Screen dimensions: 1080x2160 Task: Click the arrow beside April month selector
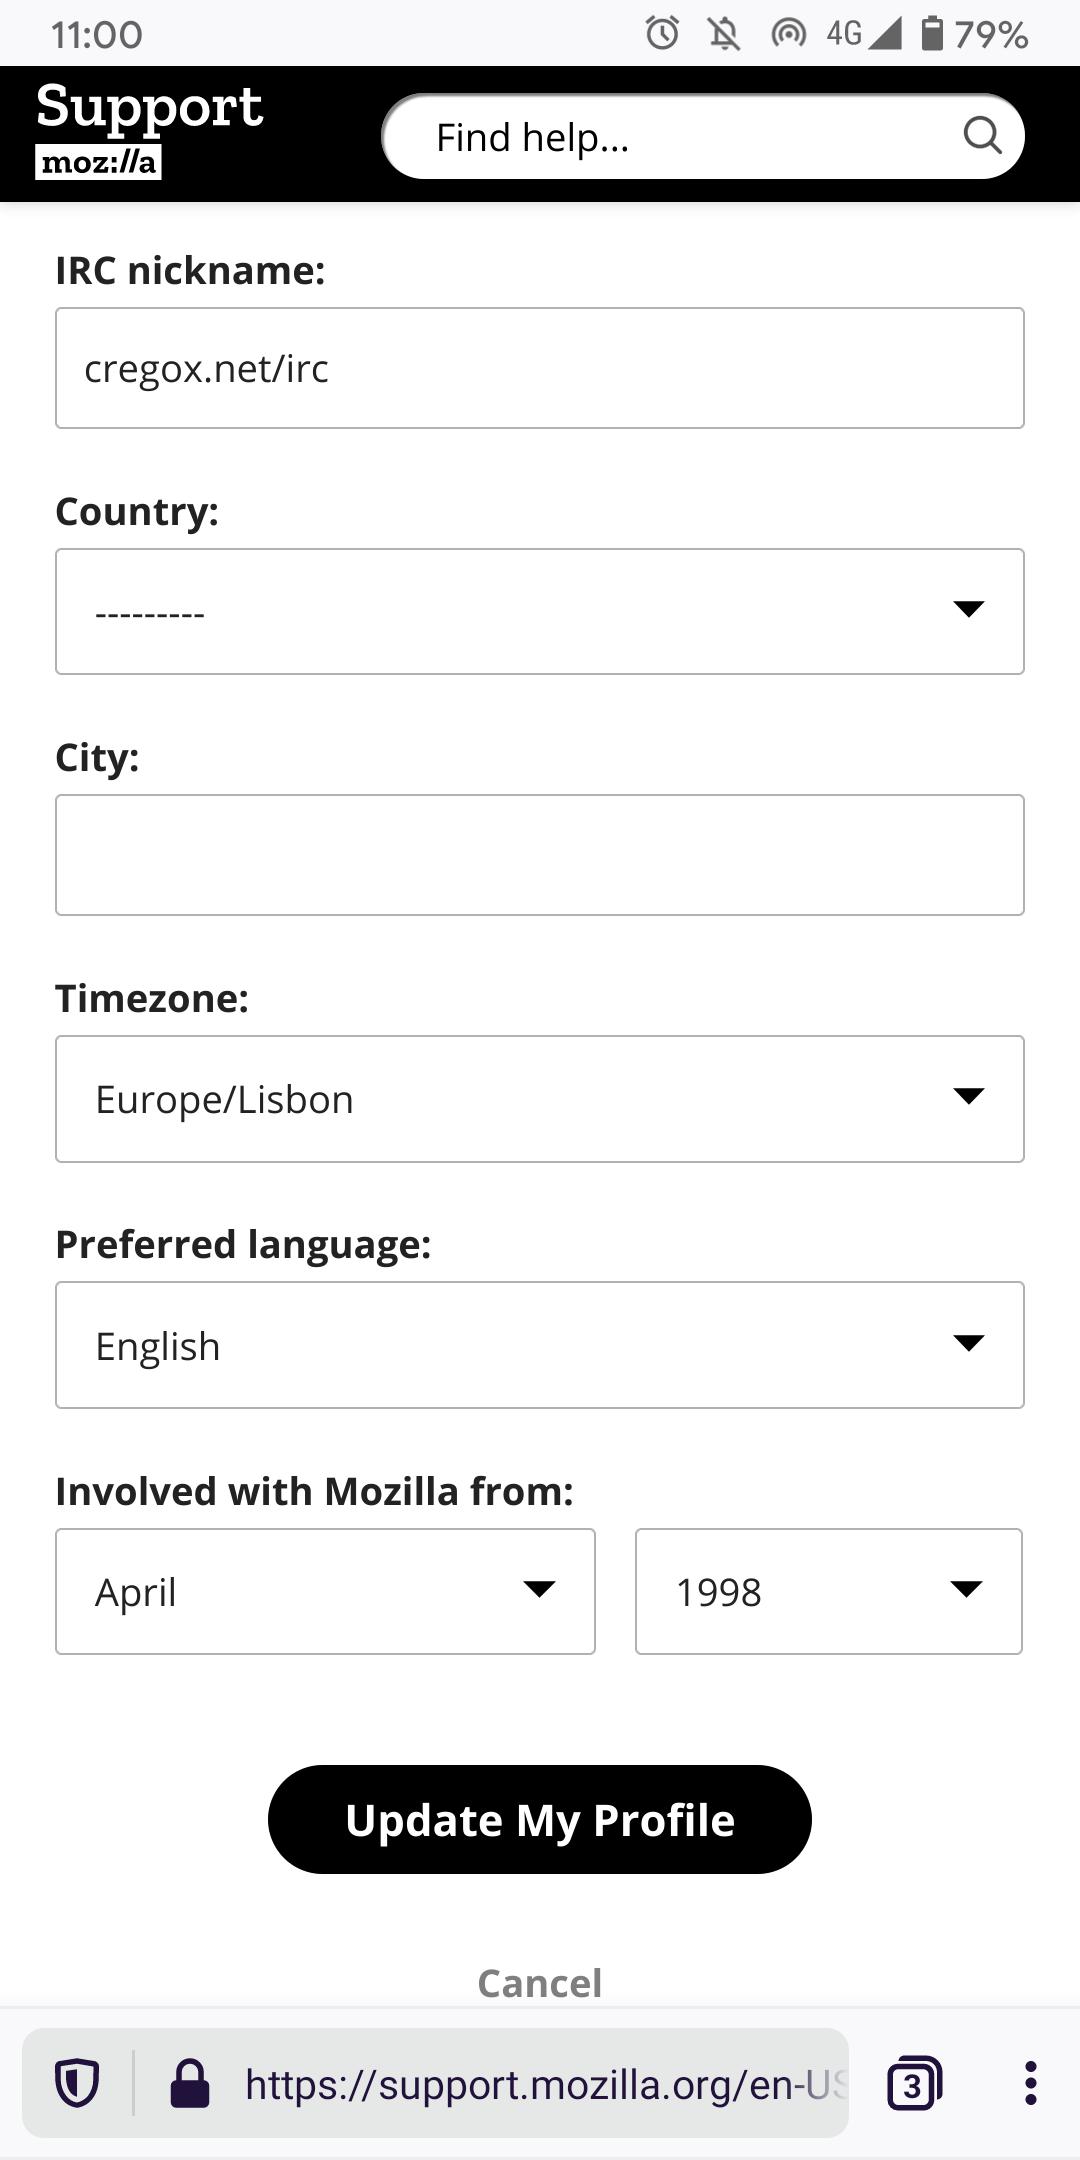[538, 1591]
